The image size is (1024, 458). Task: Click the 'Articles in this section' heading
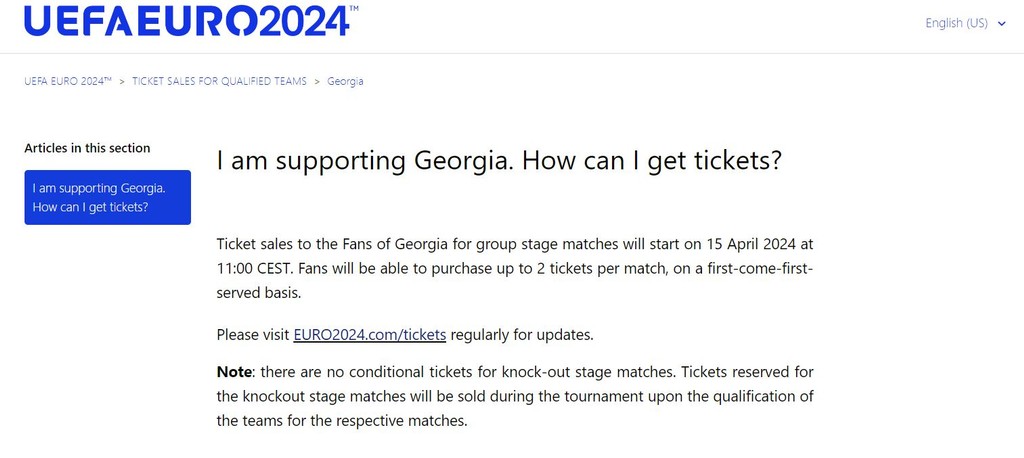point(88,148)
